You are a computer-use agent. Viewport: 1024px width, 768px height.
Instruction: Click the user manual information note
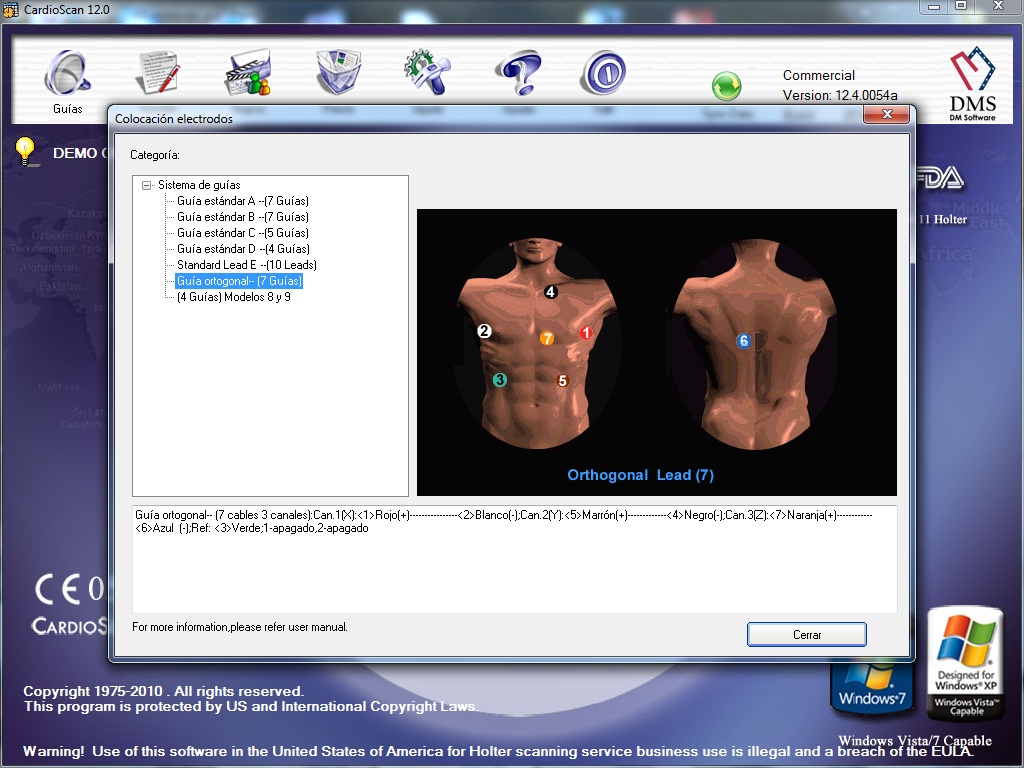coord(240,627)
